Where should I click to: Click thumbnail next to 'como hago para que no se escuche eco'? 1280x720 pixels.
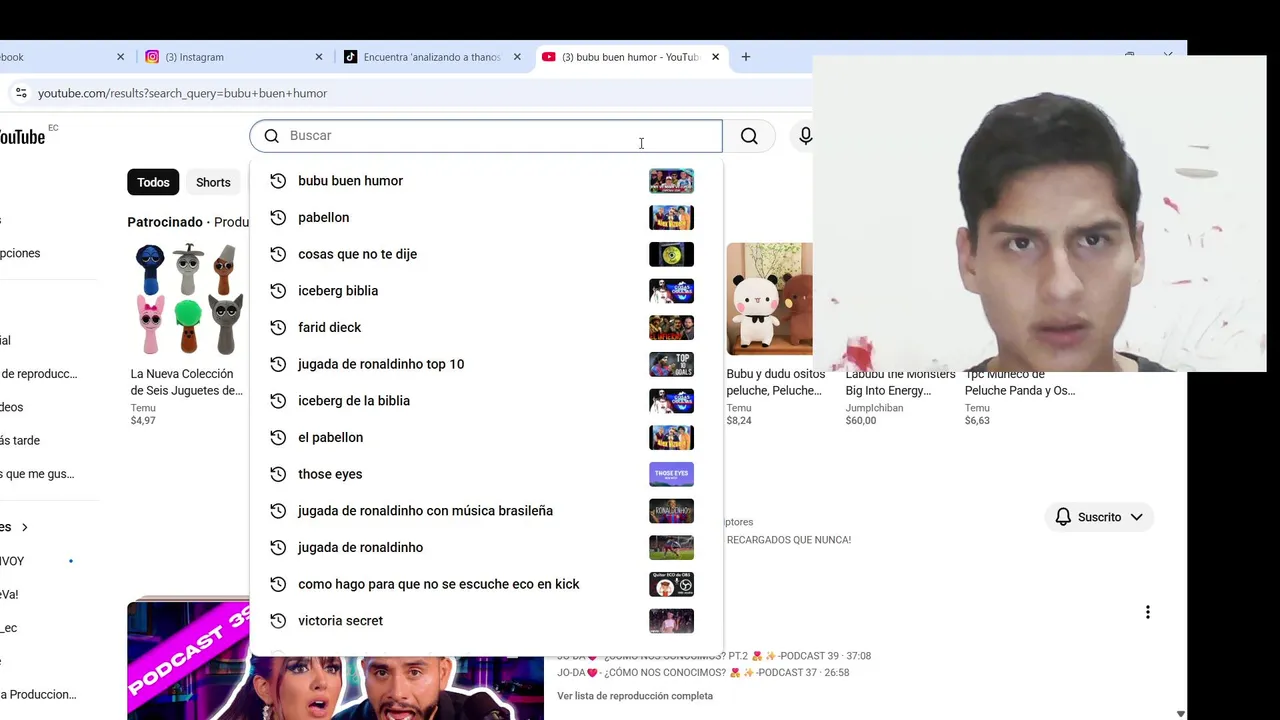(671, 584)
